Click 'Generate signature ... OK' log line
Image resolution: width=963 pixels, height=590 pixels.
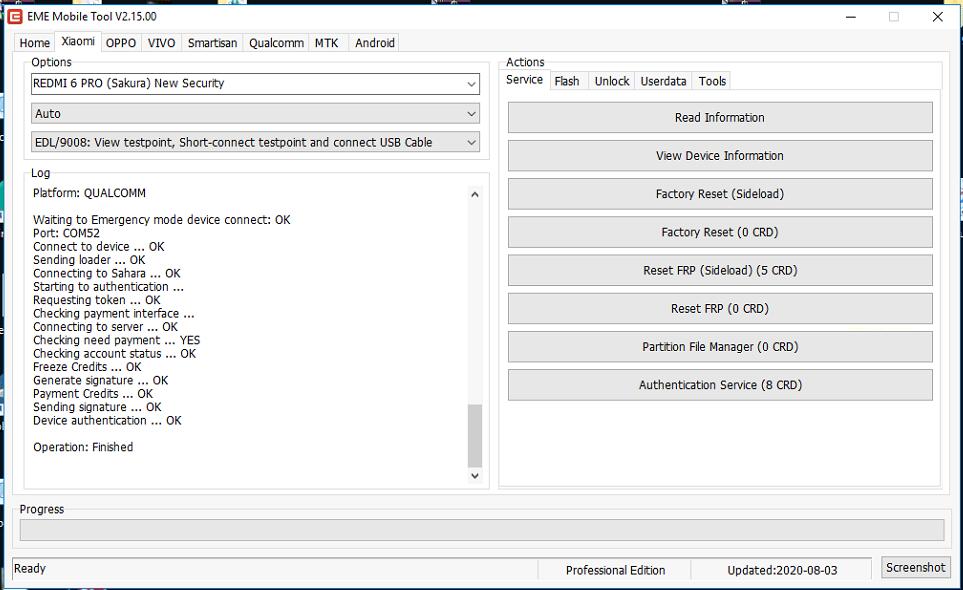[x=101, y=381]
